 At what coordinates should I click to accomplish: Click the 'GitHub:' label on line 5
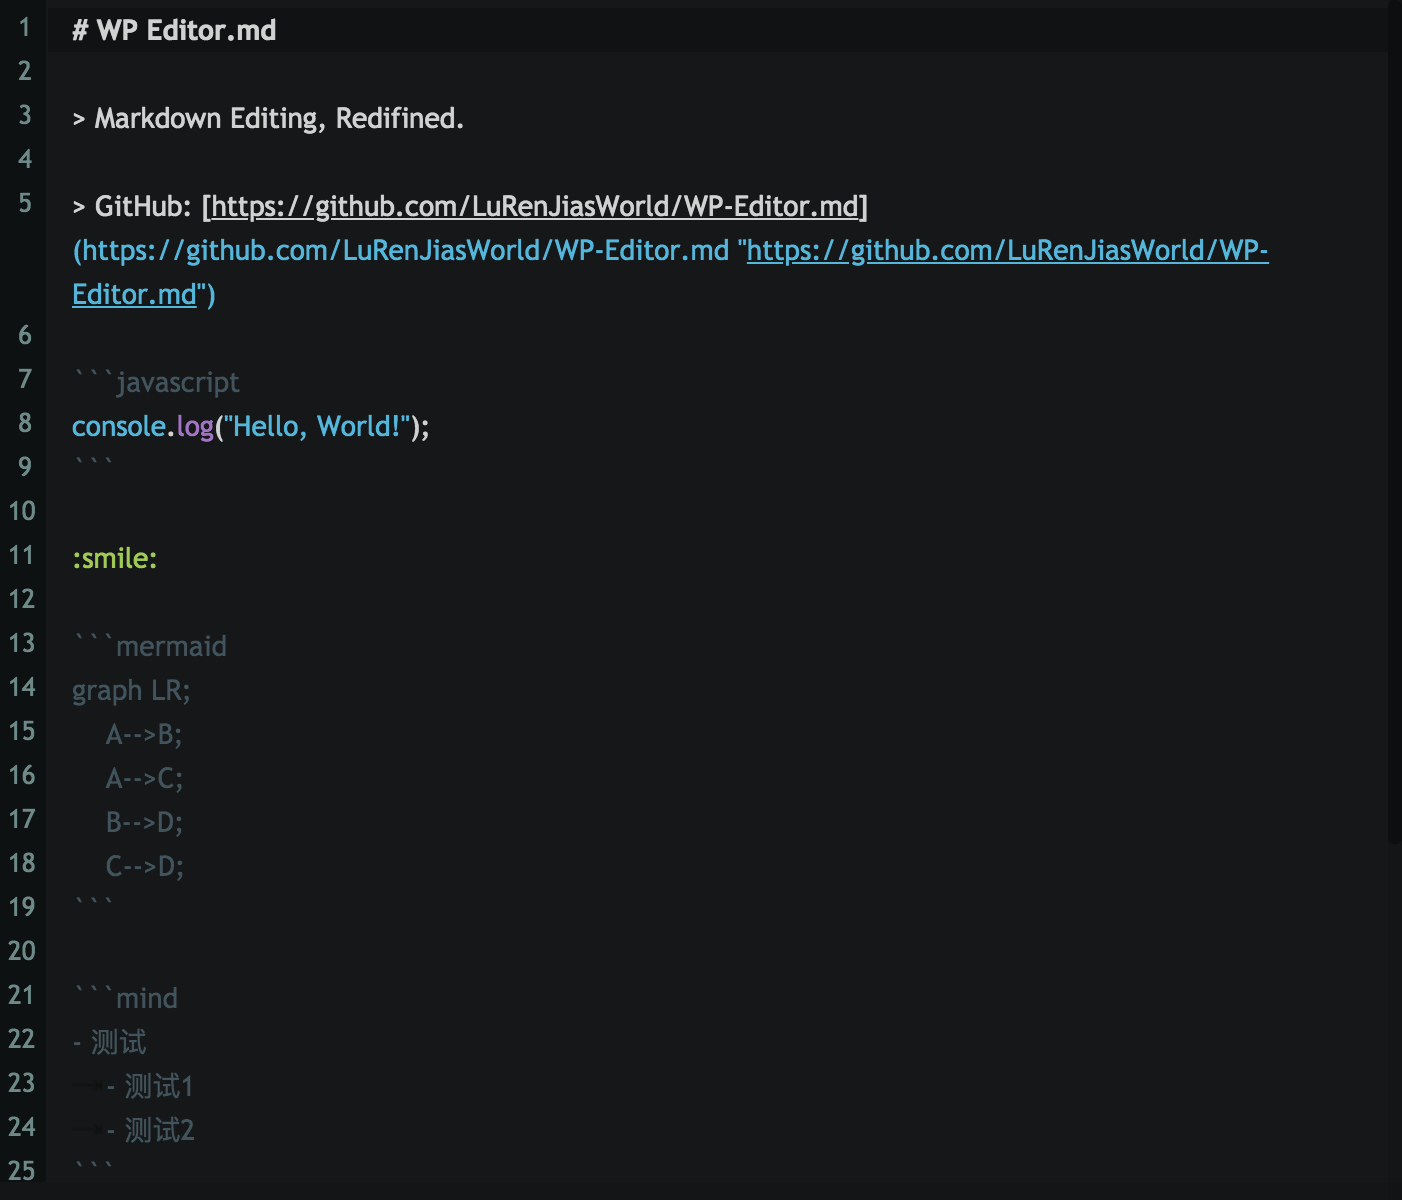(143, 206)
